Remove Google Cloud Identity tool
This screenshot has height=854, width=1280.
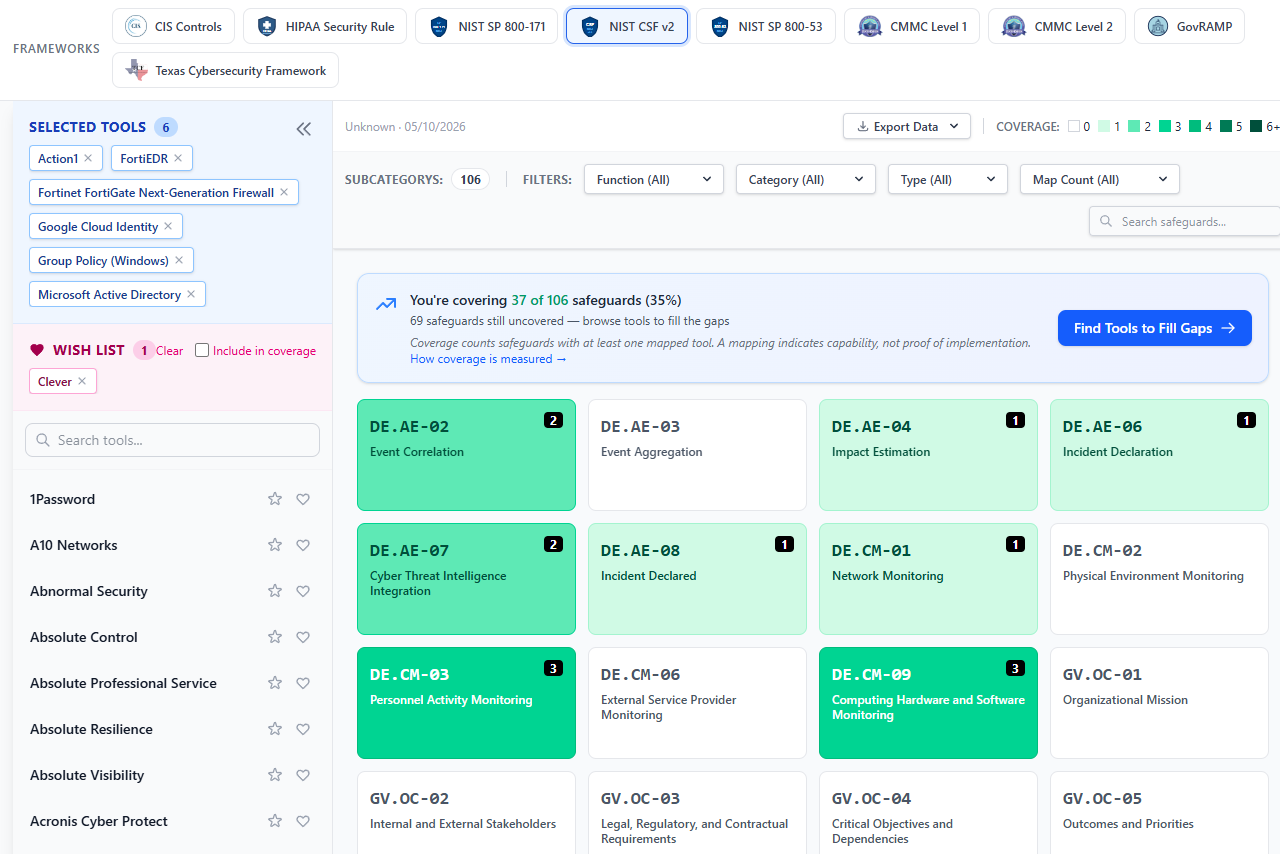[168, 226]
